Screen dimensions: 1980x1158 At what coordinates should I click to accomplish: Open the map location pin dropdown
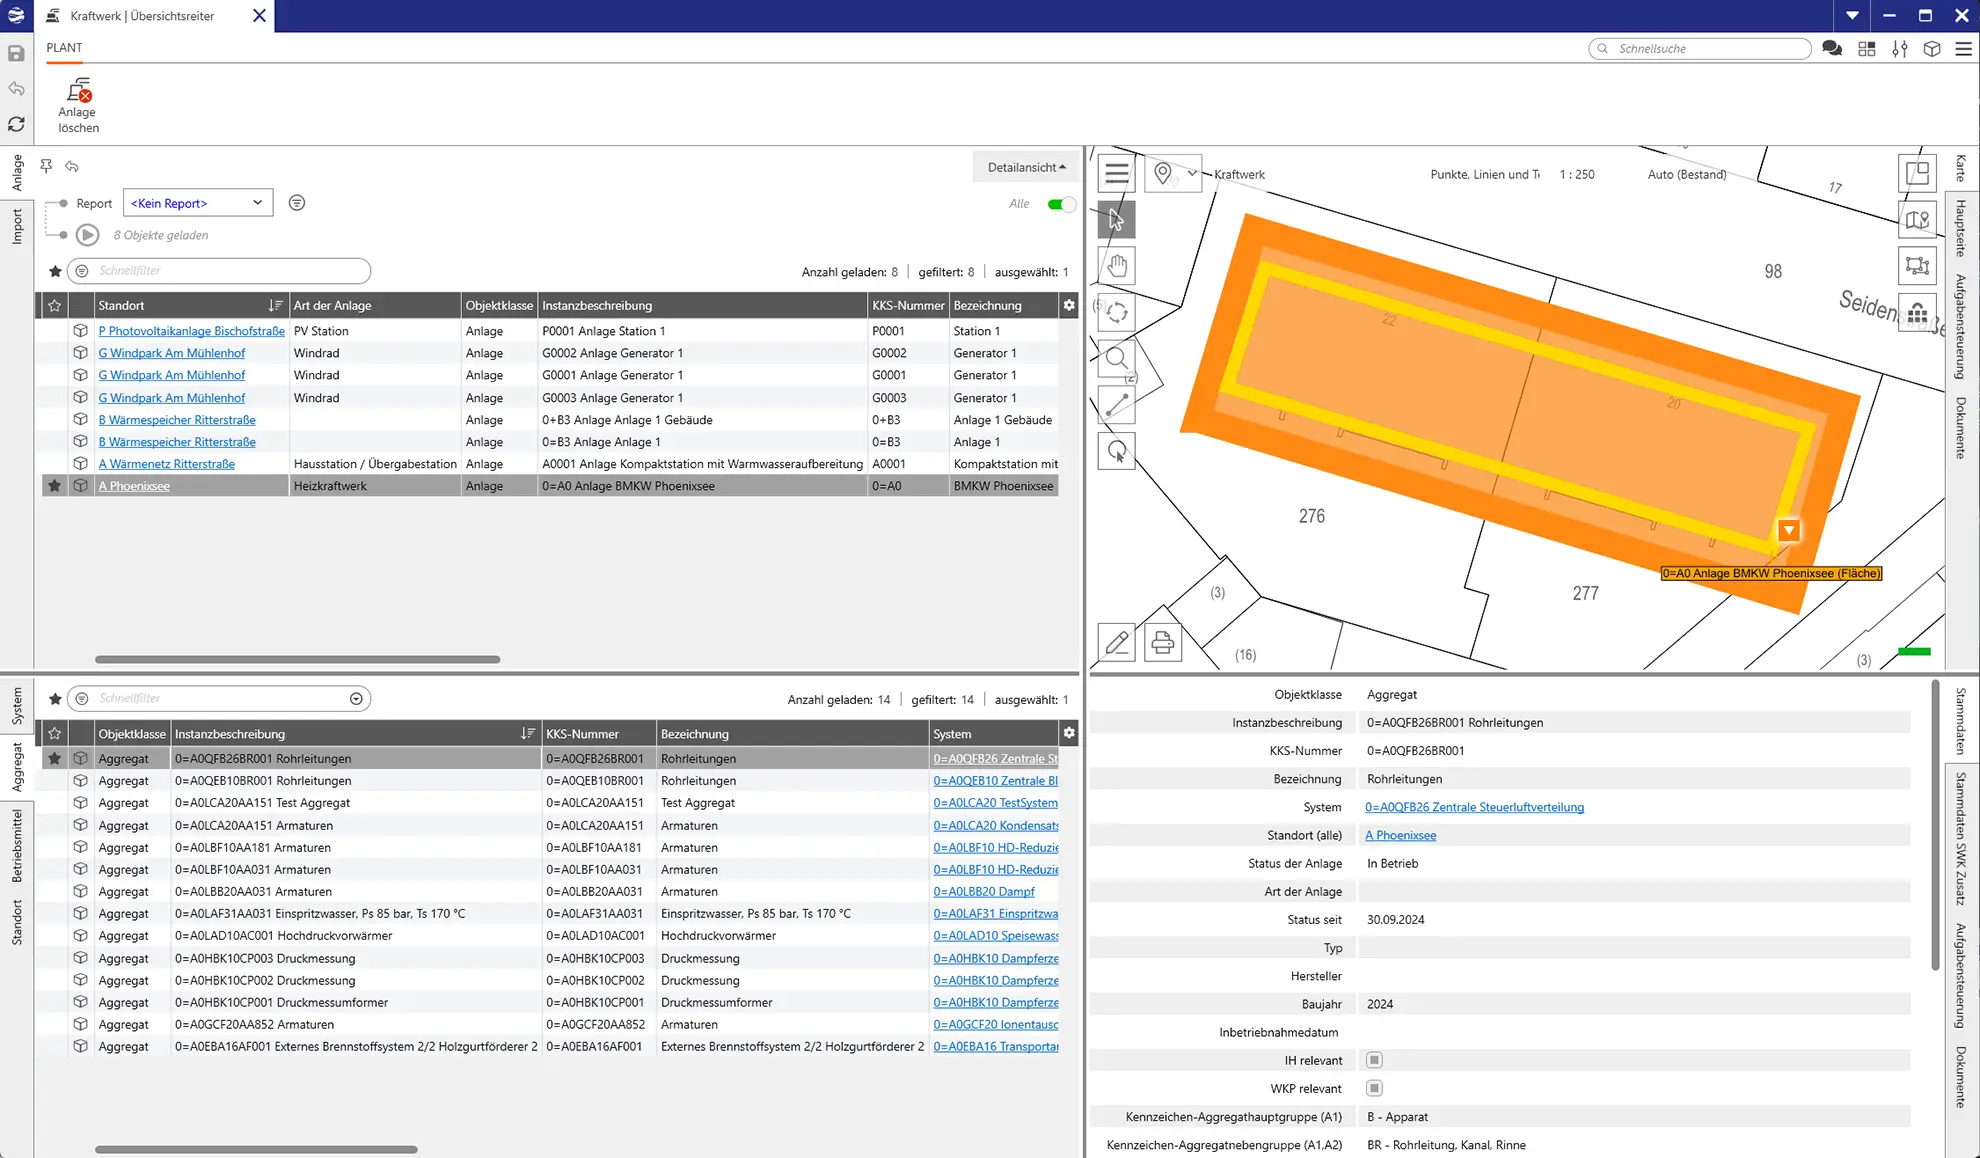pyautogui.click(x=1173, y=174)
